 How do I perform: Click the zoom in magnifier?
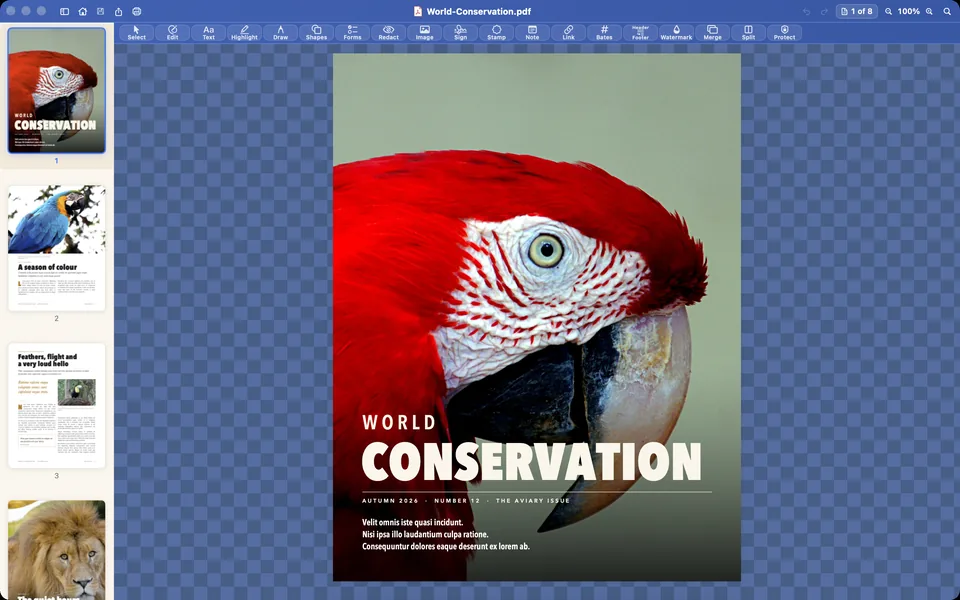(x=929, y=11)
